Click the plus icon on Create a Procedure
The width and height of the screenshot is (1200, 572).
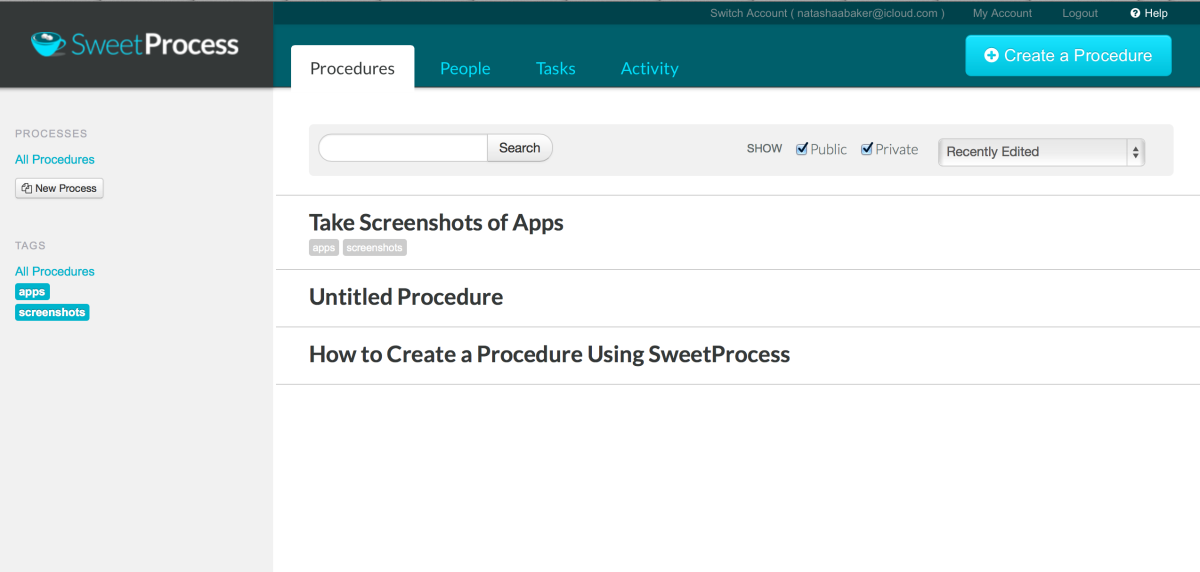(x=991, y=56)
